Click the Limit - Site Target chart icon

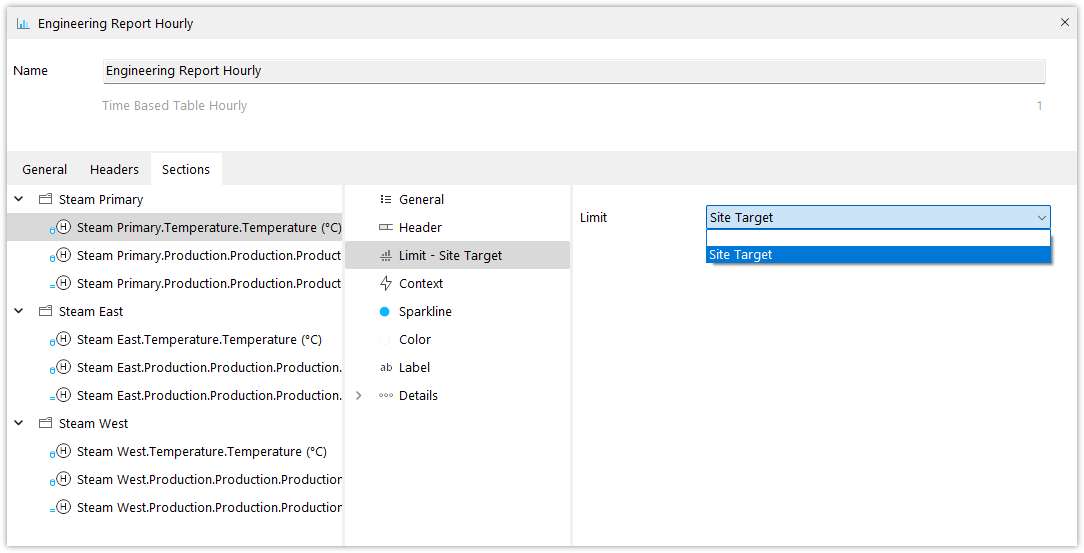386,256
